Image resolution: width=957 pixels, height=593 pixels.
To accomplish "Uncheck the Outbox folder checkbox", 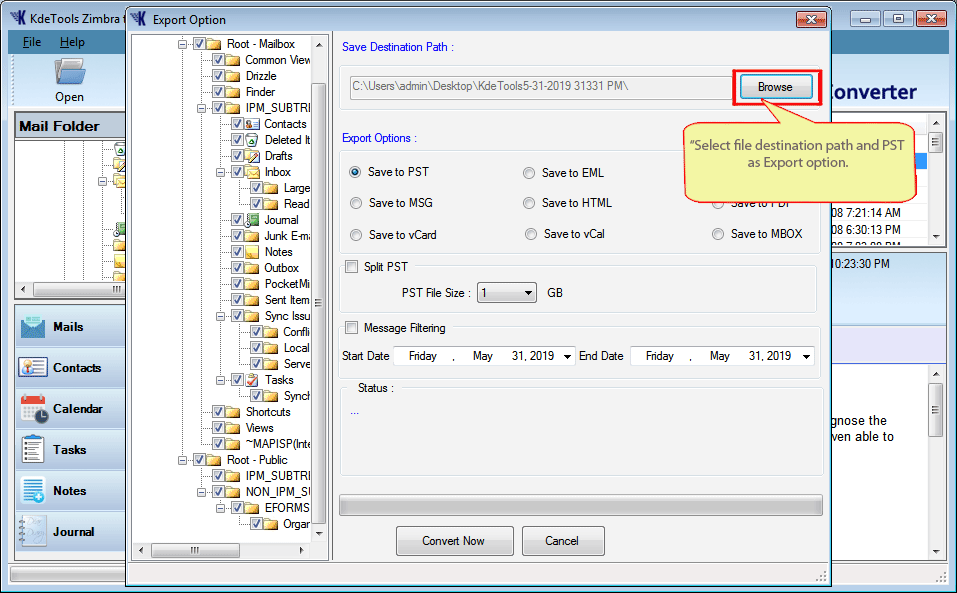I will [237, 268].
